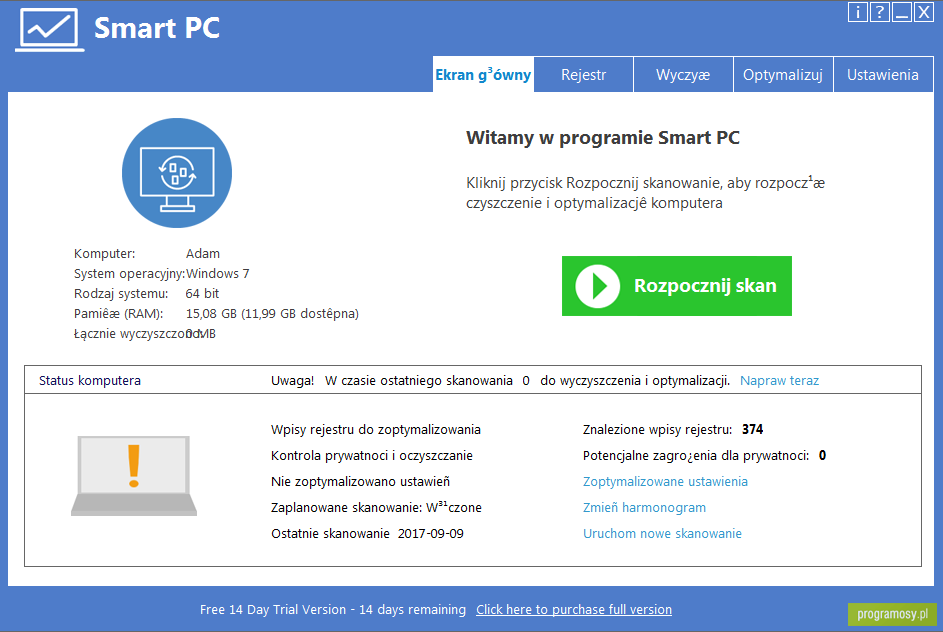
Task: Open the help question mark button
Action: click(x=880, y=12)
